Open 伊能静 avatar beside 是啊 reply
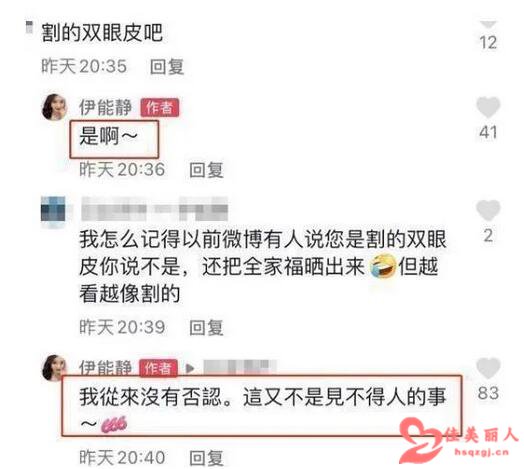 [x=54, y=107]
